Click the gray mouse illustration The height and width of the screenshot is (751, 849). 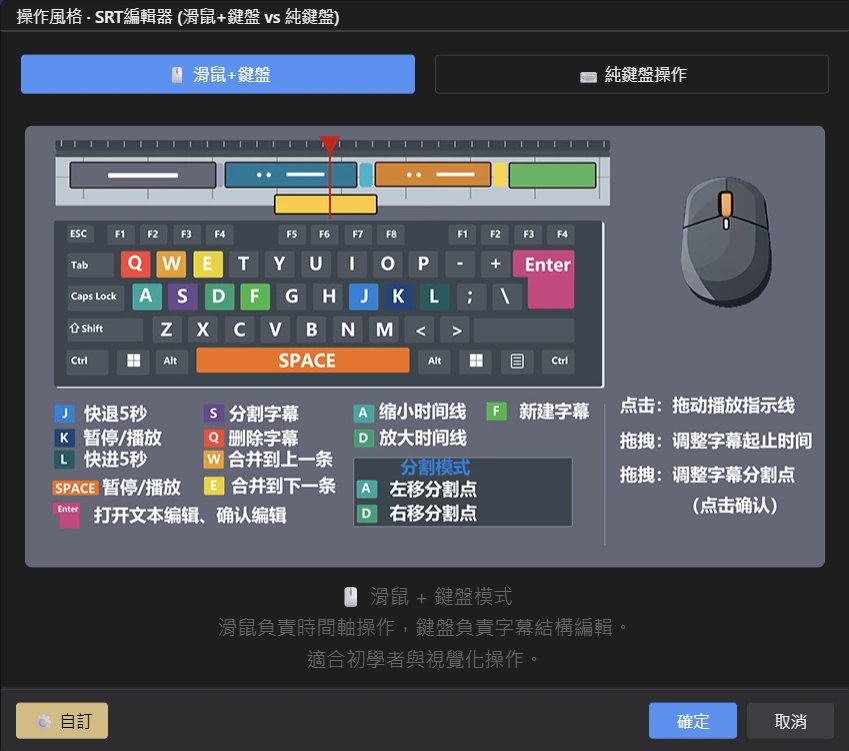click(726, 241)
